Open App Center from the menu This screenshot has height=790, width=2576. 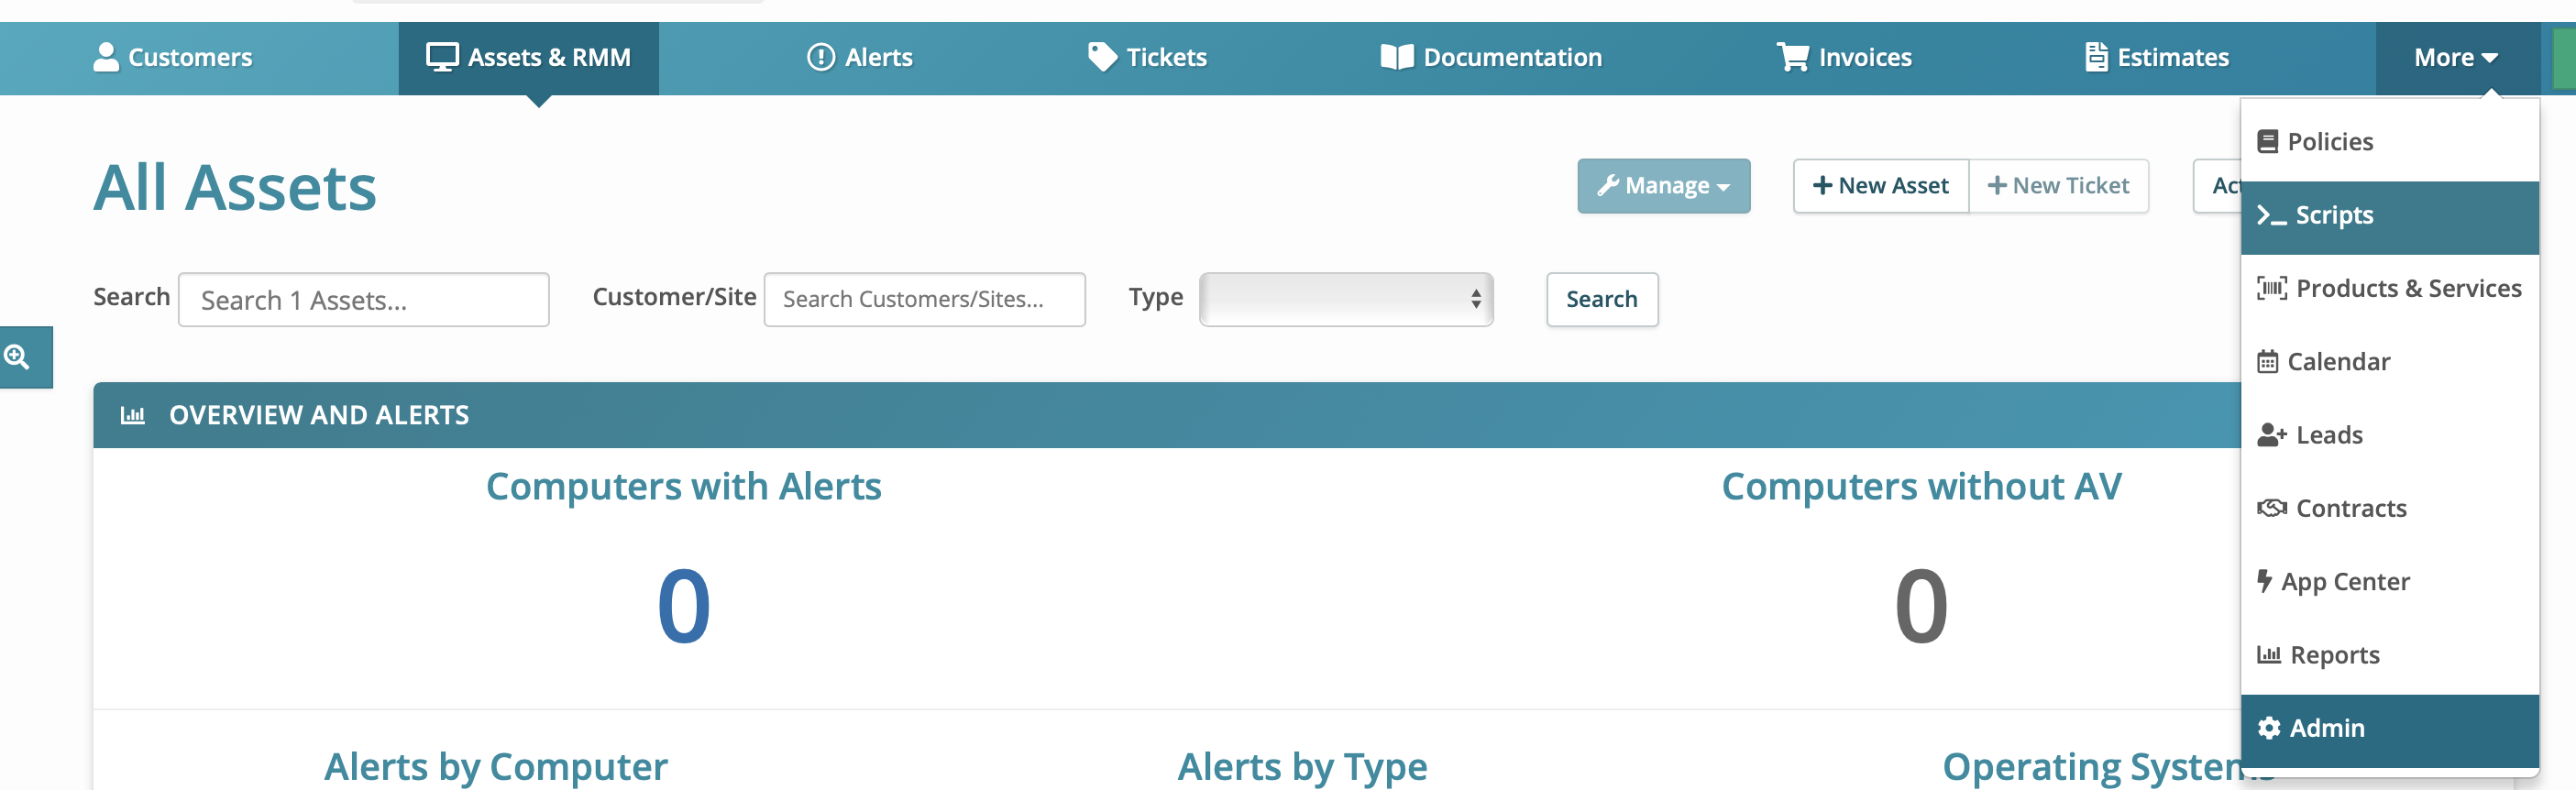pyautogui.click(x=2390, y=582)
